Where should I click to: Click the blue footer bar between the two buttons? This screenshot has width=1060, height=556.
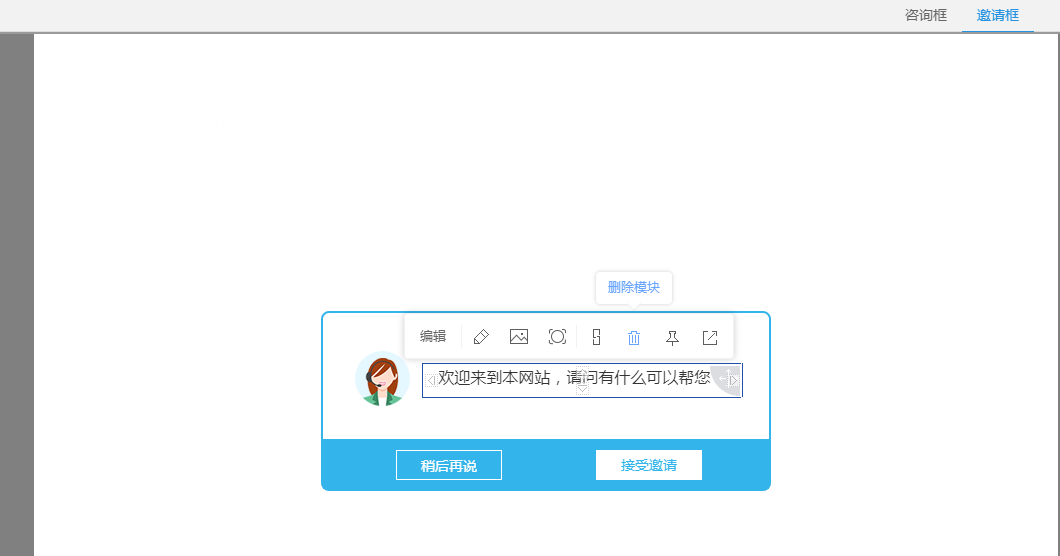548,465
